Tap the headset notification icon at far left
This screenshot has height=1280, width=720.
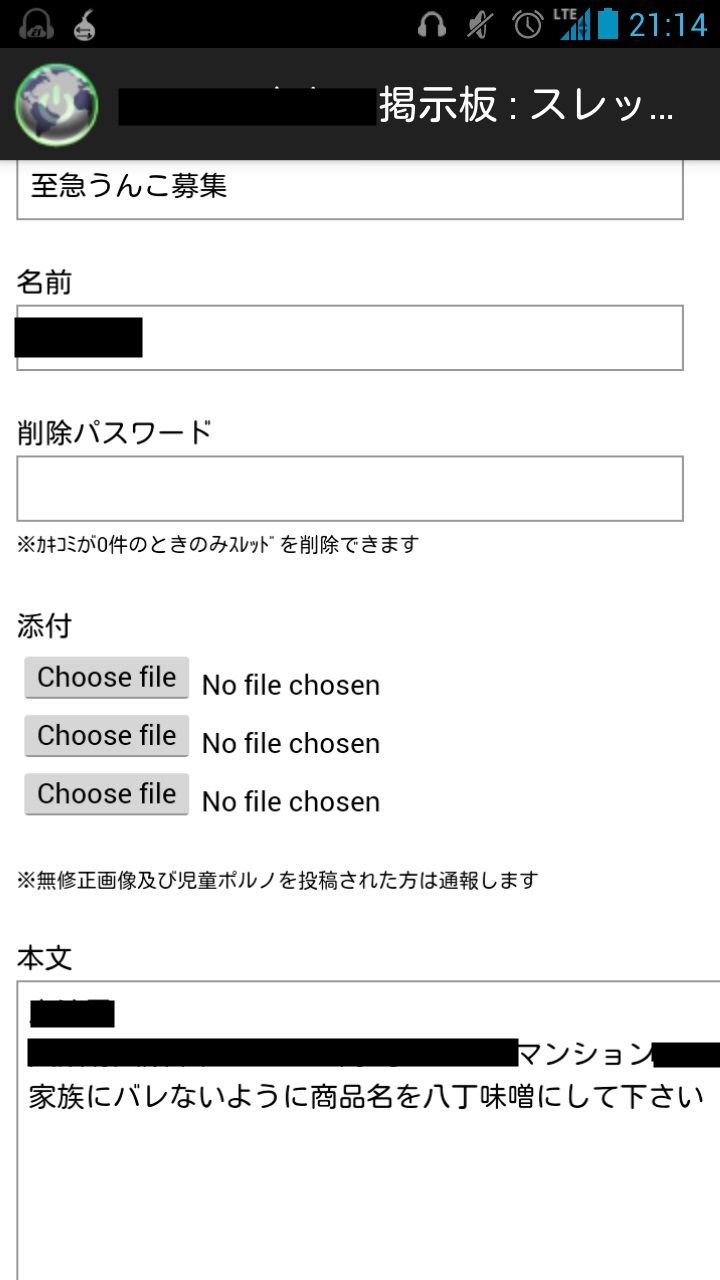click(36, 24)
